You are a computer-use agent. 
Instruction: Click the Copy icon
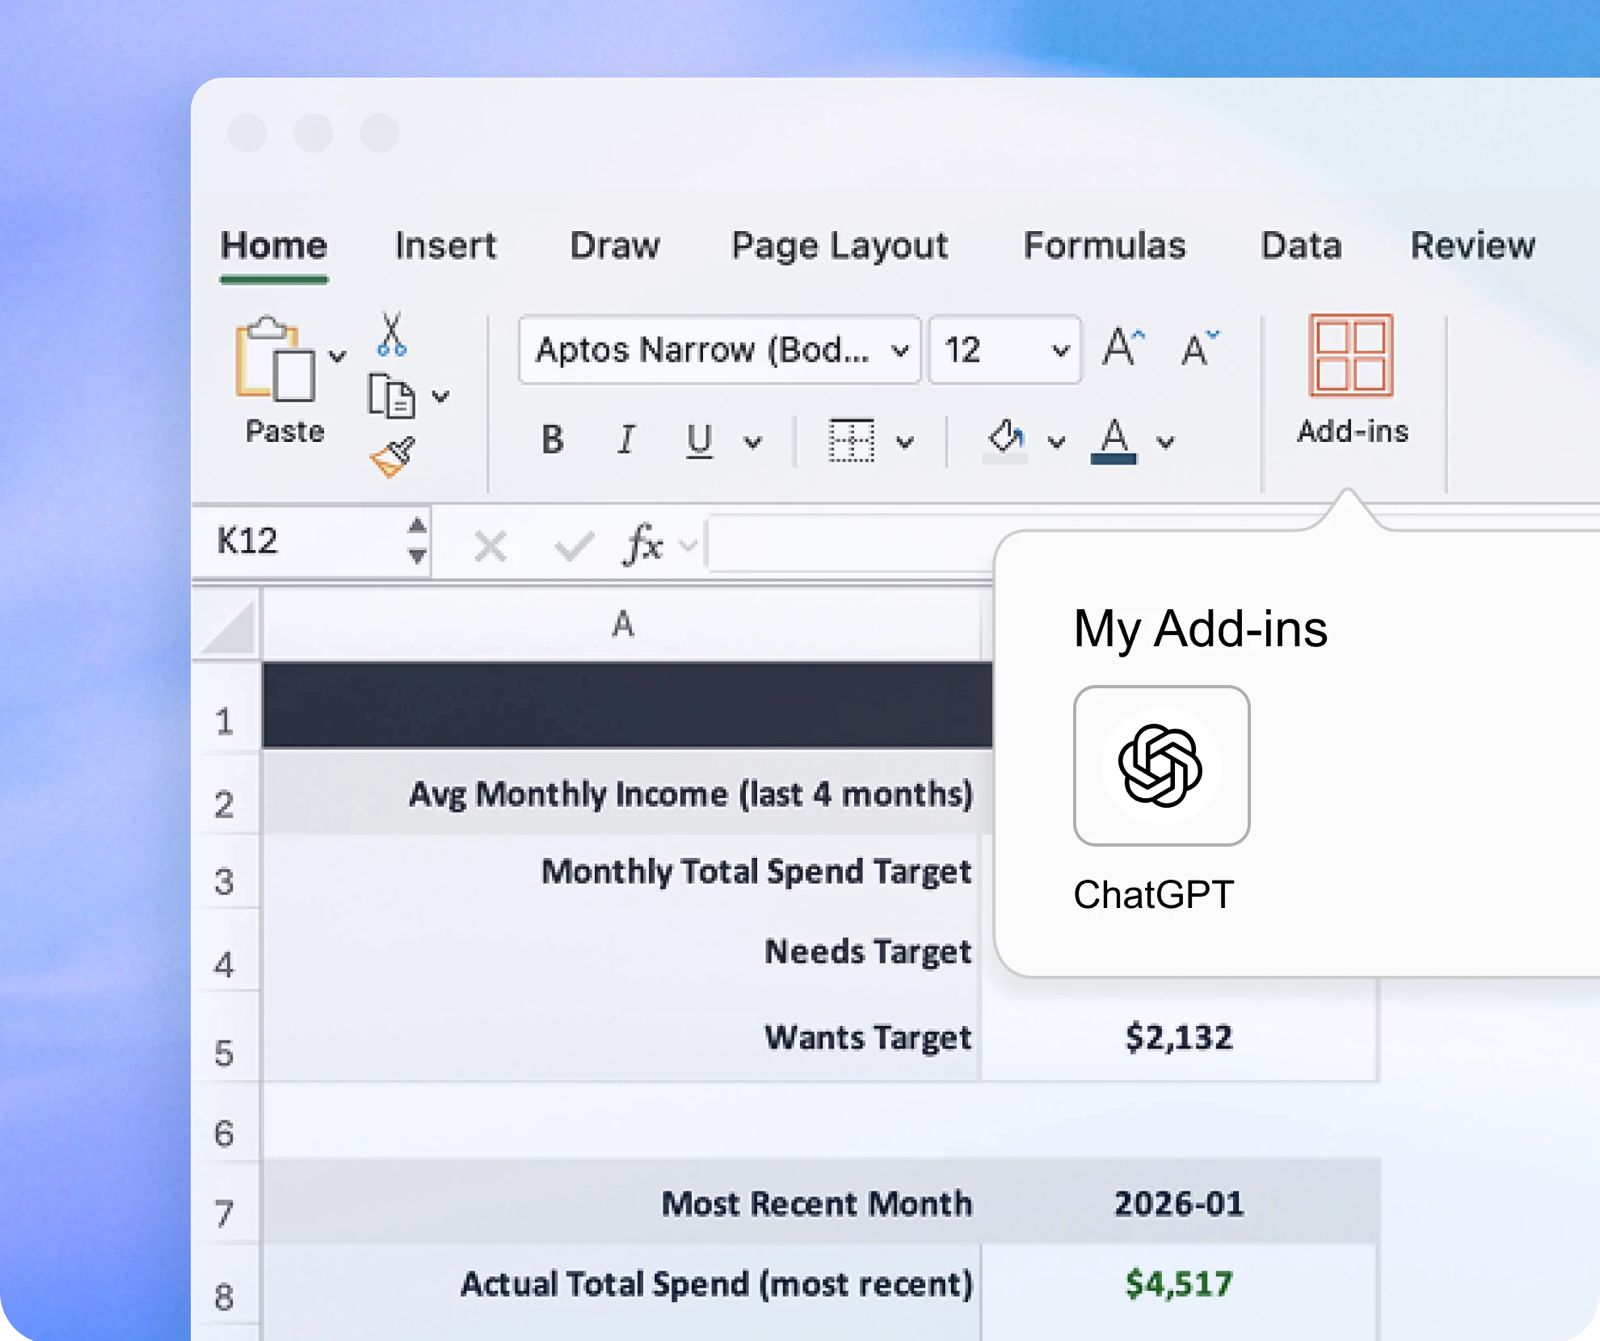point(391,396)
